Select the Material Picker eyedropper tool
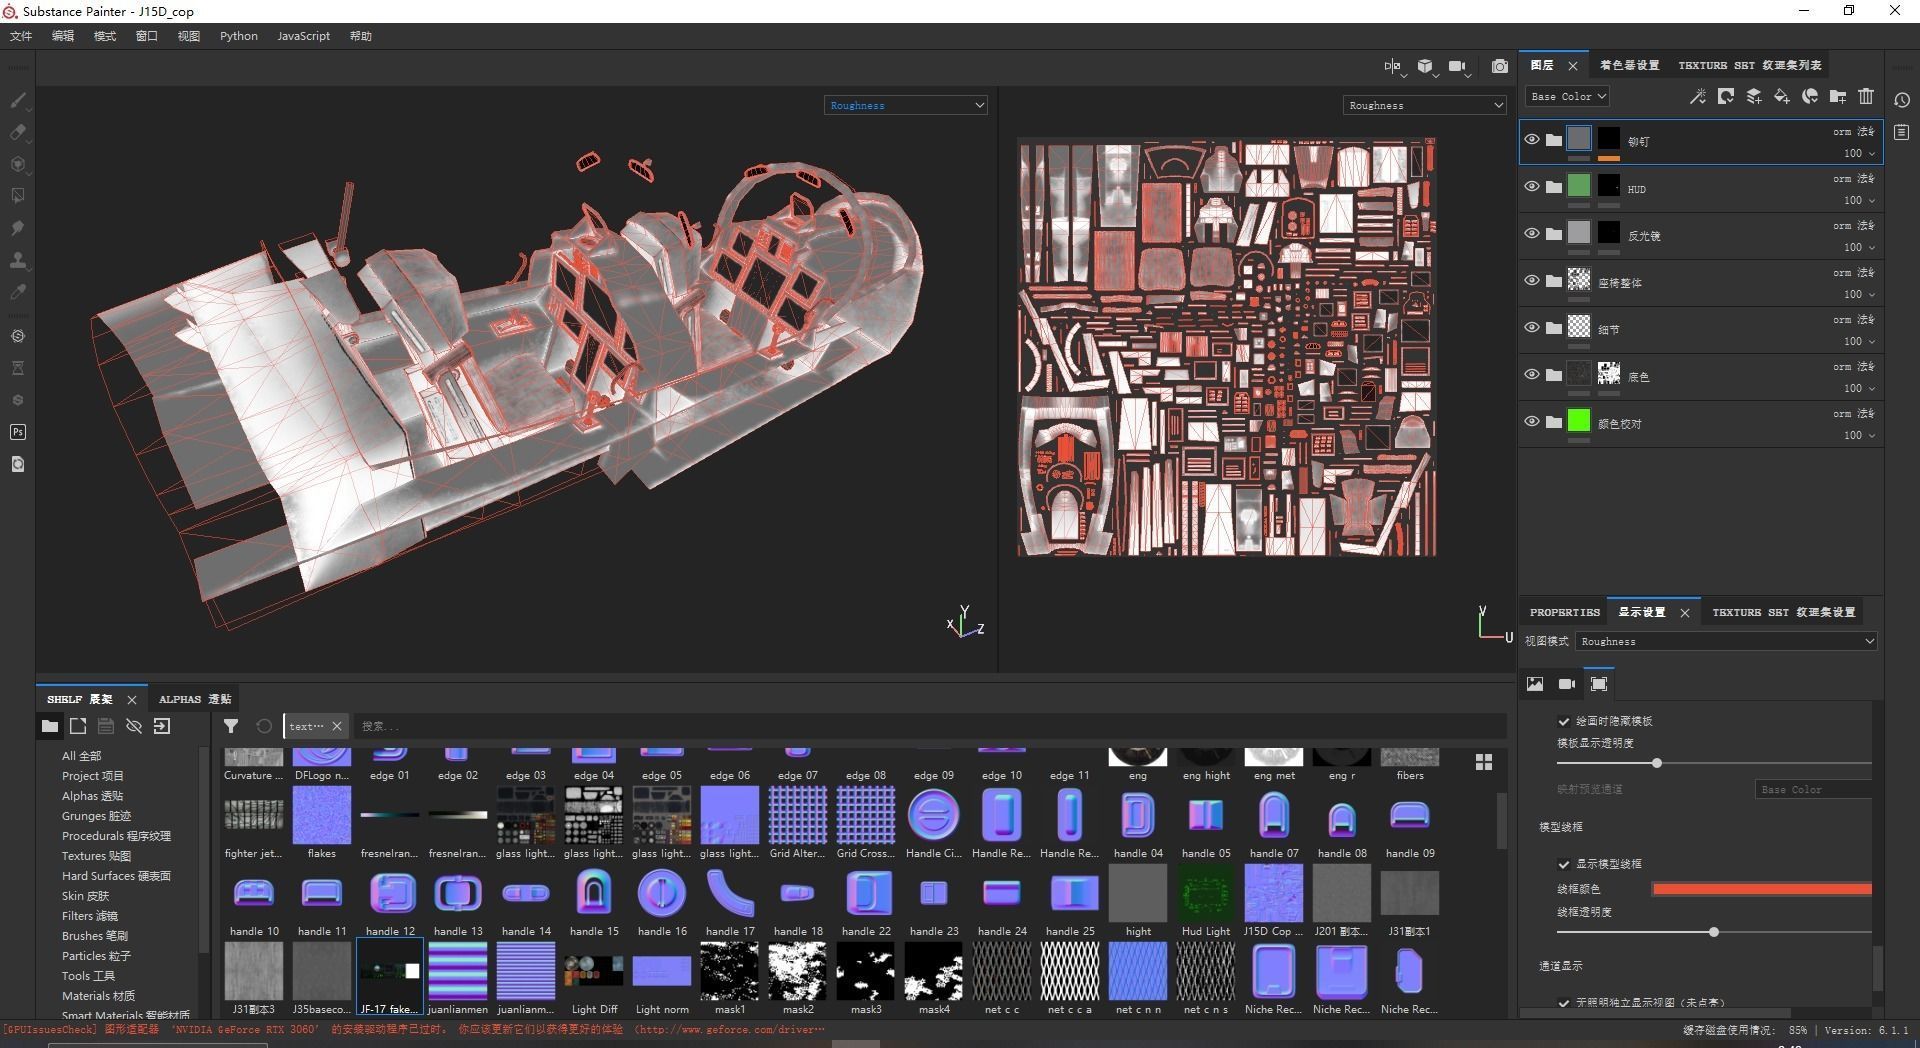The height and width of the screenshot is (1048, 1920). 18,292
